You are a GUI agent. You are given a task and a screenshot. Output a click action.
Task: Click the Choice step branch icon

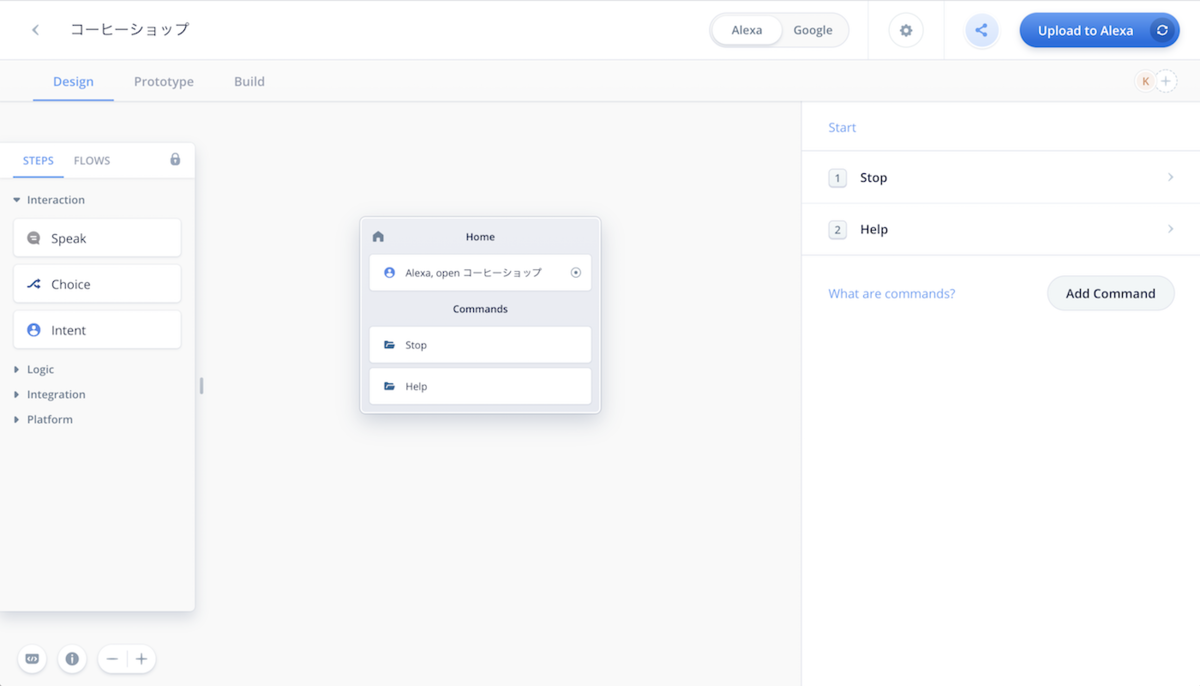(x=34, y=284)
